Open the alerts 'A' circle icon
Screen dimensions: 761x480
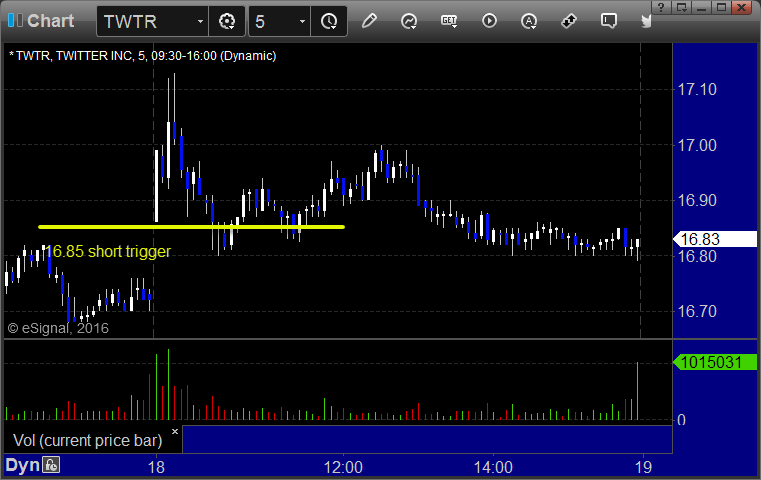(x=529, y=21)
